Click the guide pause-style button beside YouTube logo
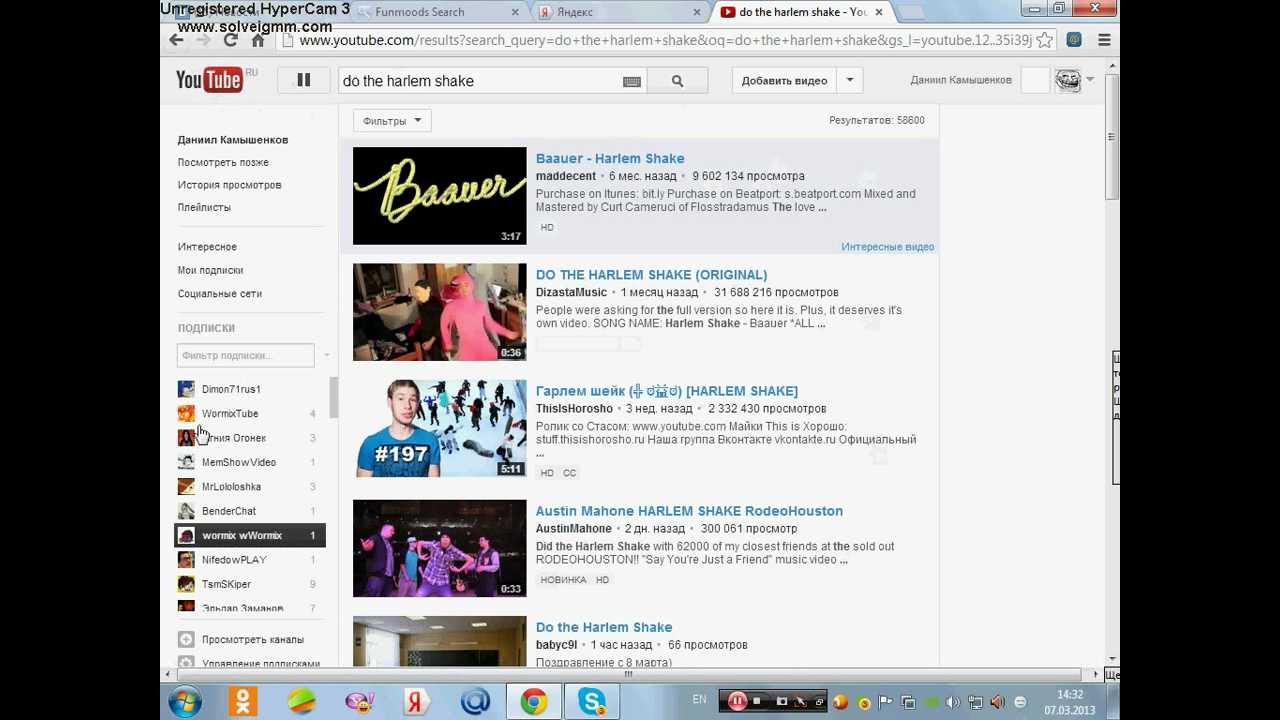 pyautogui.click(x=303, y=80)
